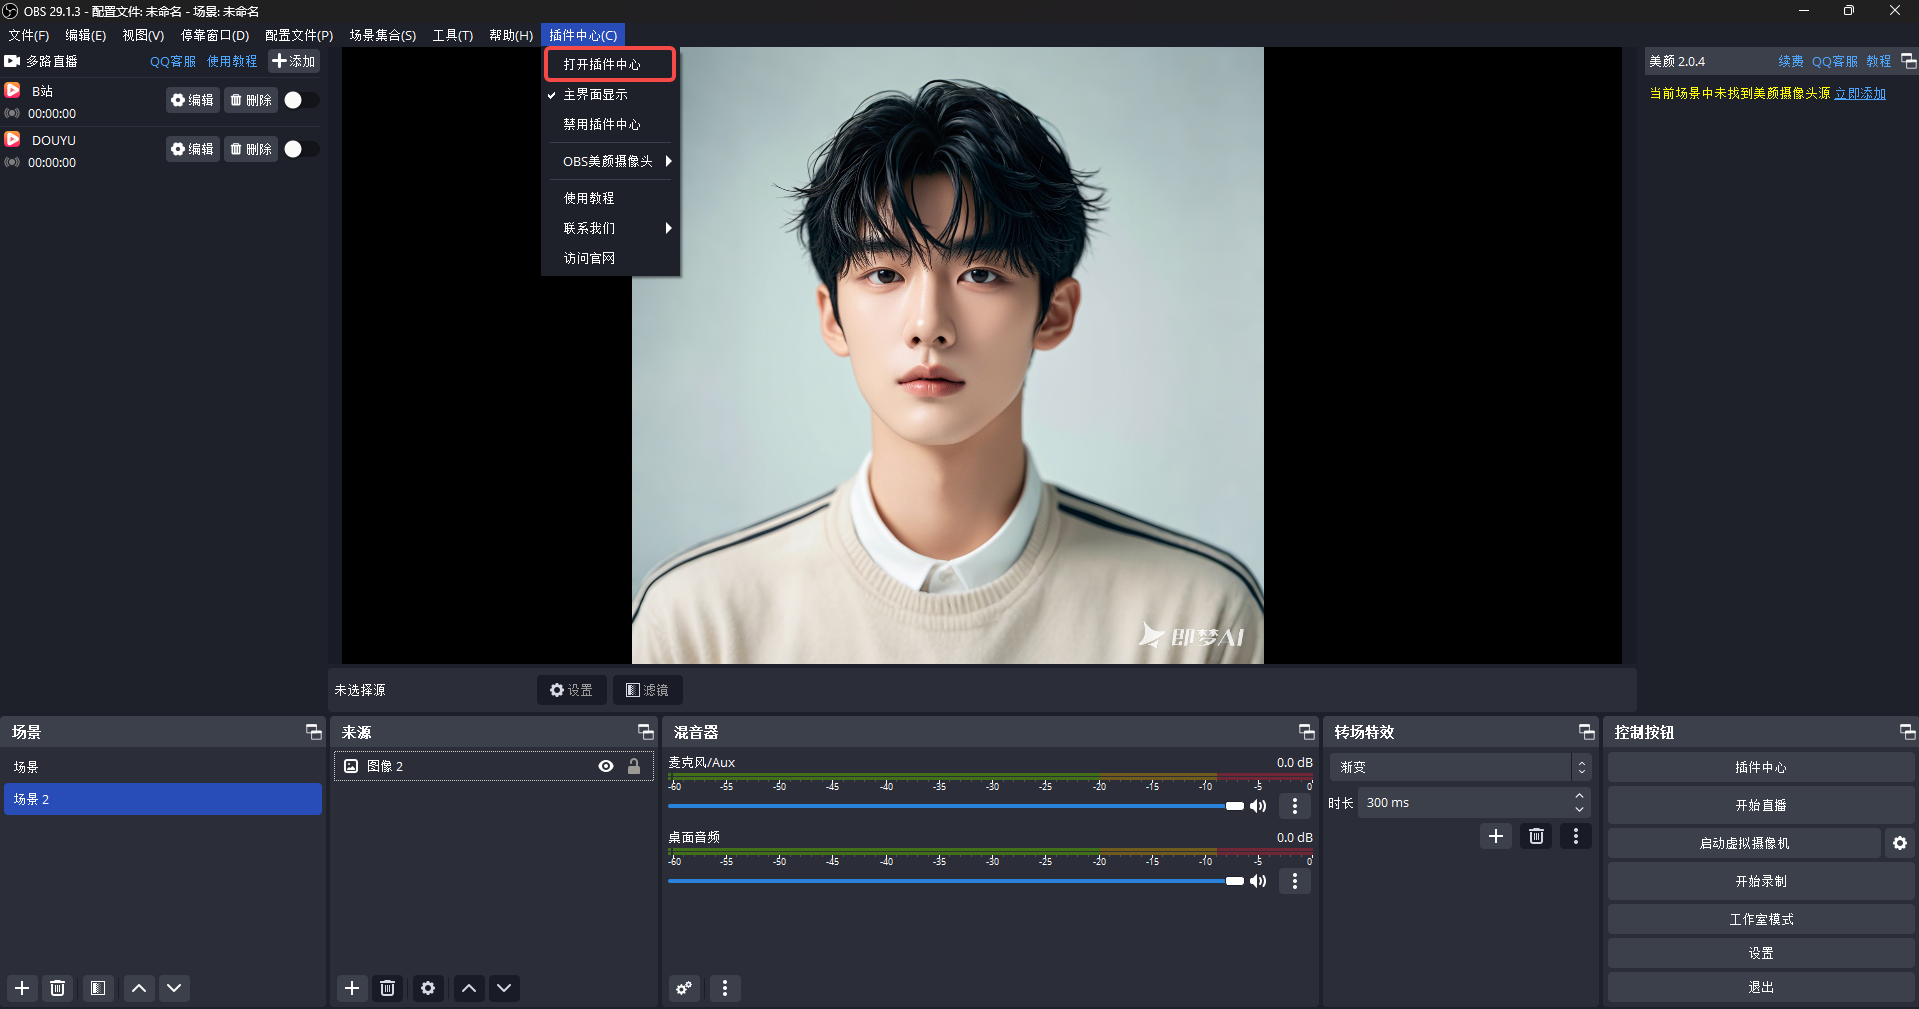Delete selected scene with trash icon
The image size is (1919, 1009).
tap(58, 988)
